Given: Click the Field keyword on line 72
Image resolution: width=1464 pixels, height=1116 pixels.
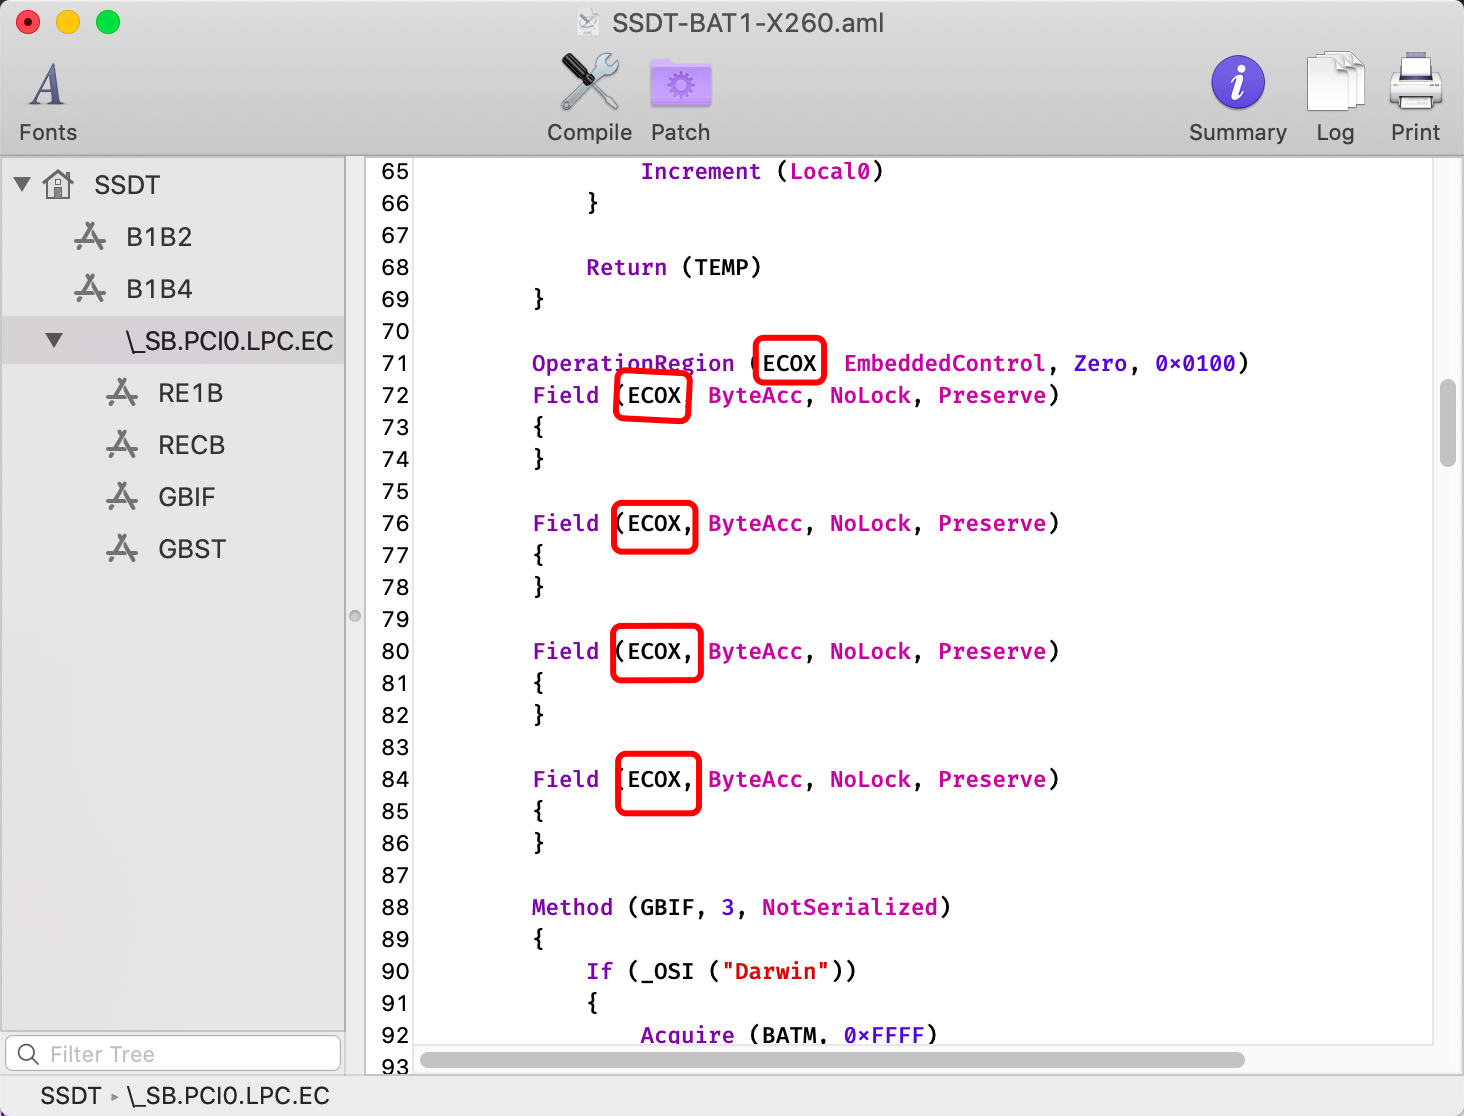Looking at the screenshot, I should coord(565,395).
